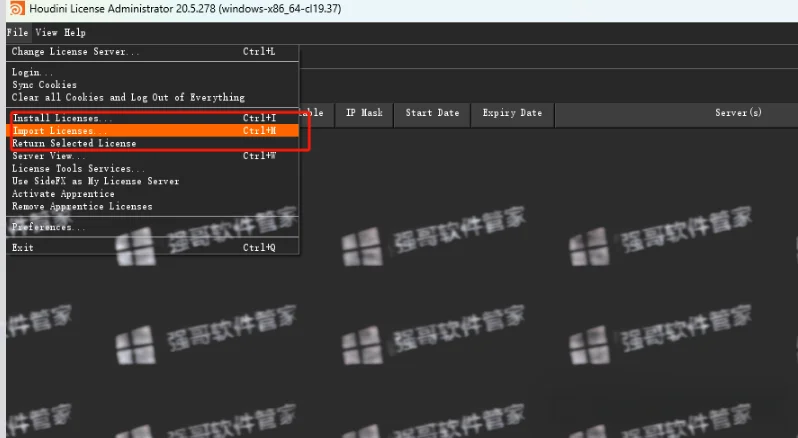
Task: Select Install Licenses menu entry
Action: point(152,118)
